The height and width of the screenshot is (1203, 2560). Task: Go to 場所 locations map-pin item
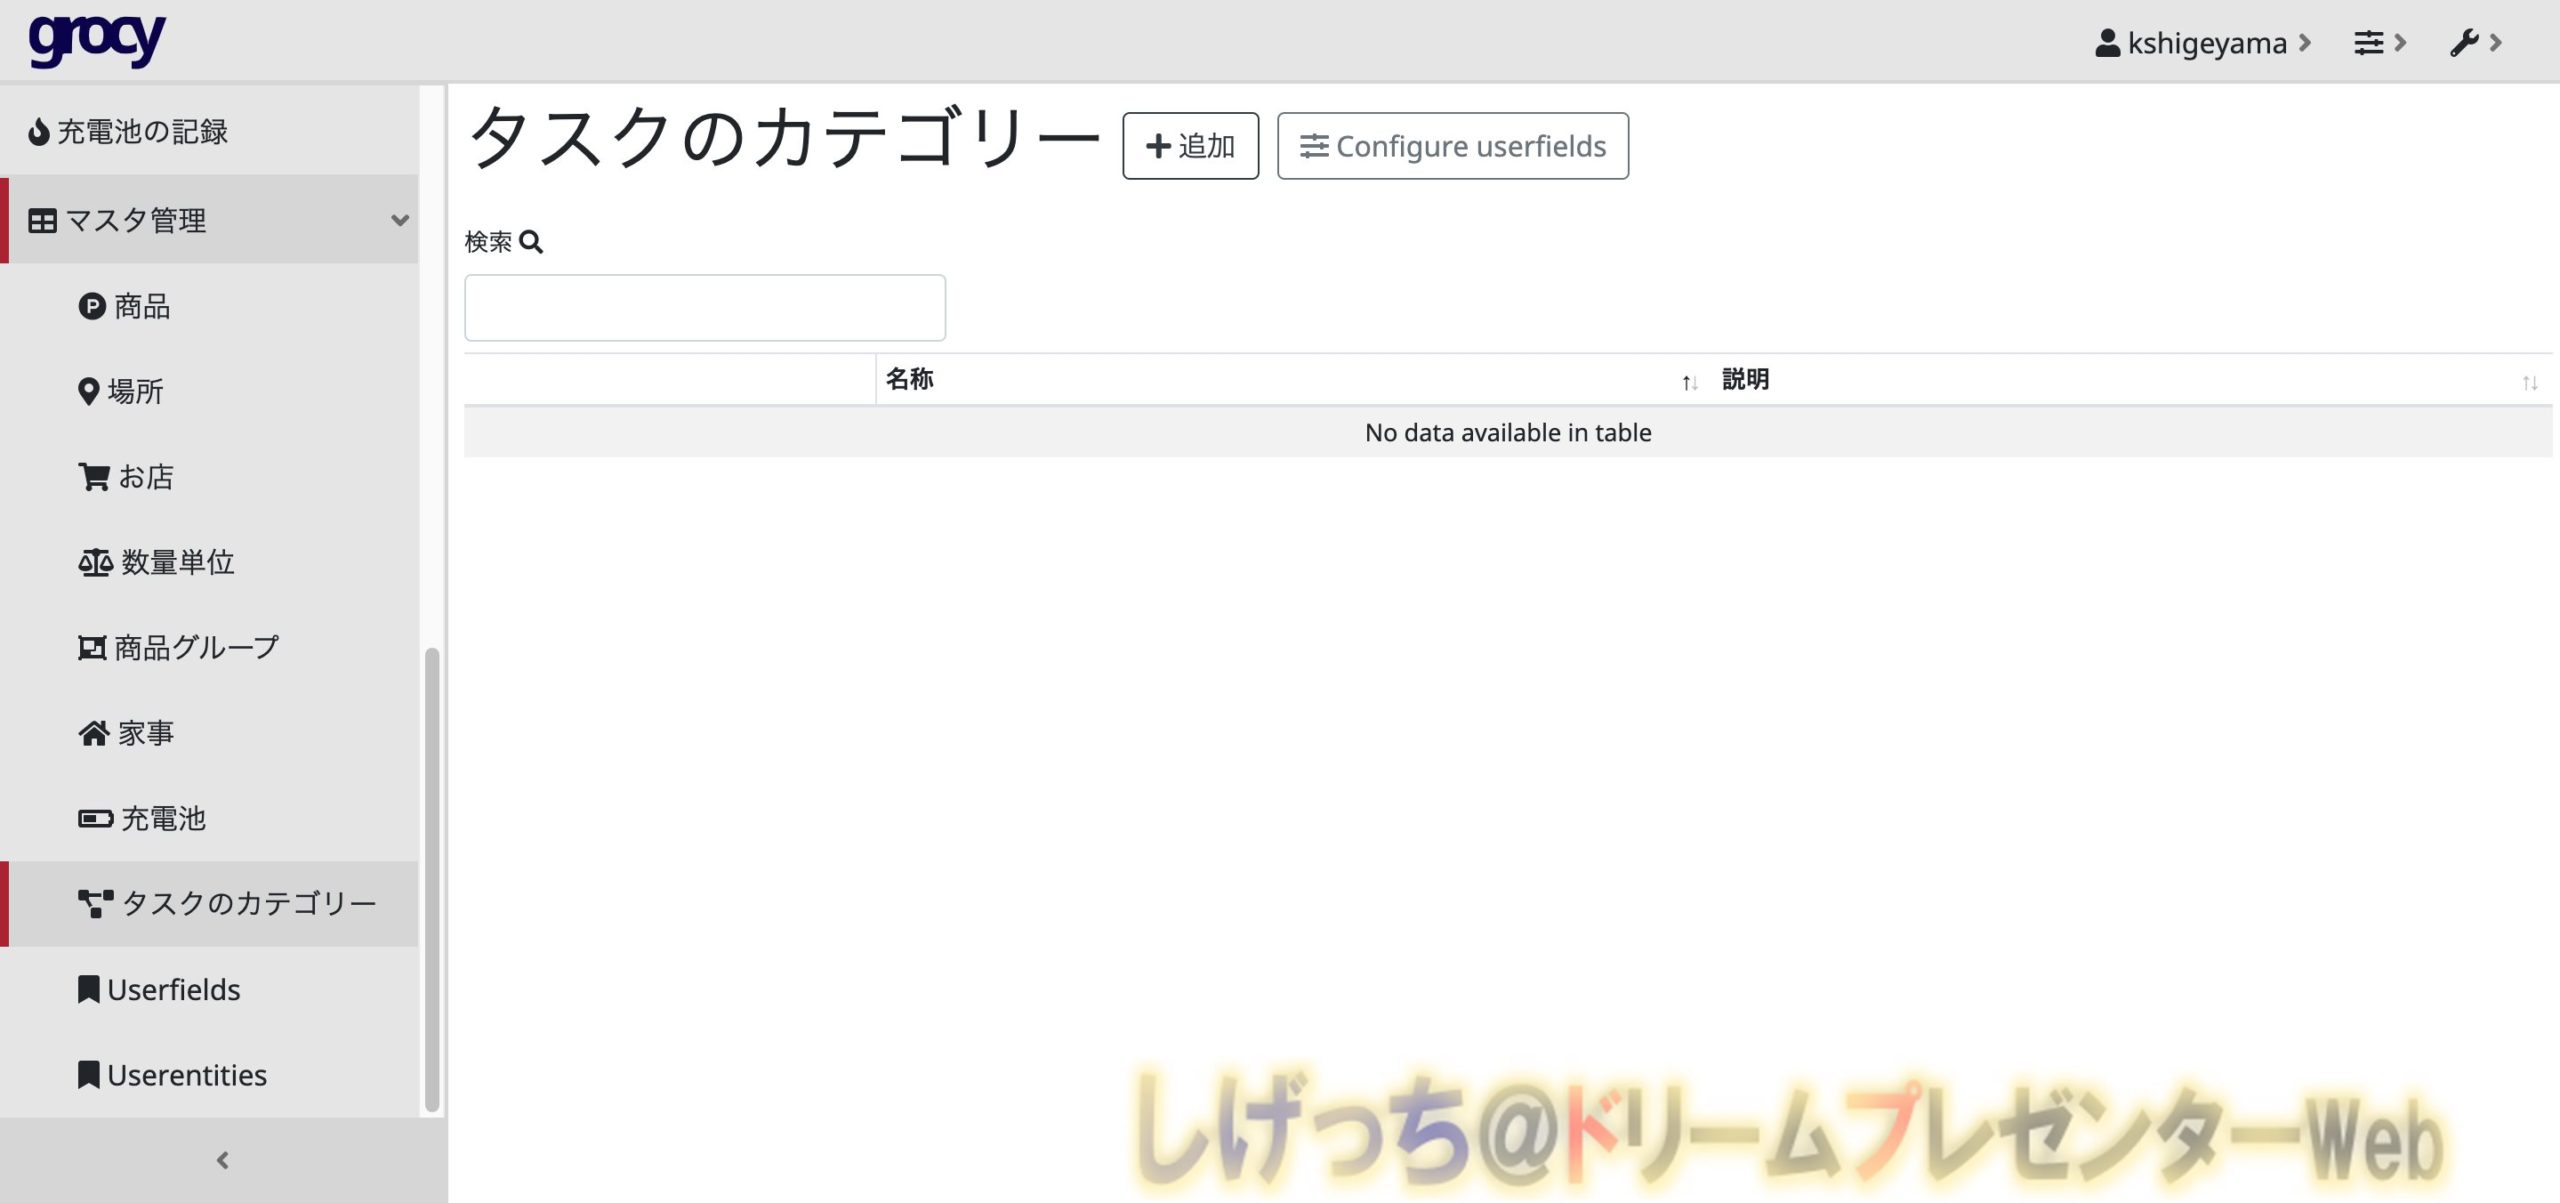[121, 392]
